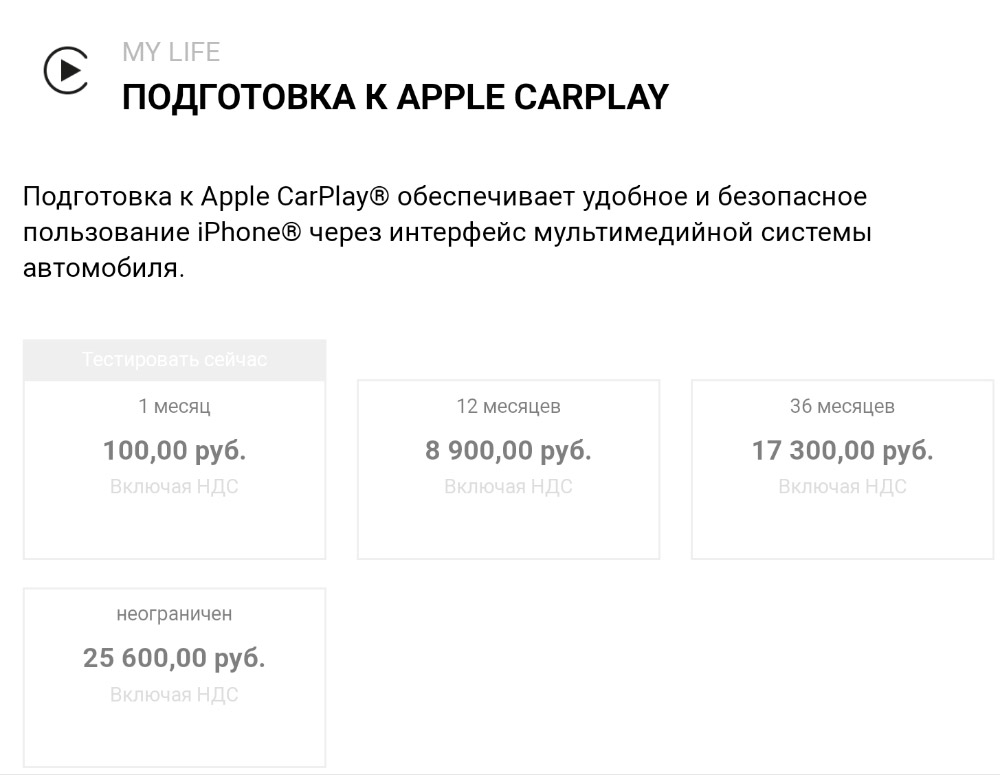Viewport: 1000px width, 775px height.
Task: Click the 100,00 руб. price
Action: point(174,450)
